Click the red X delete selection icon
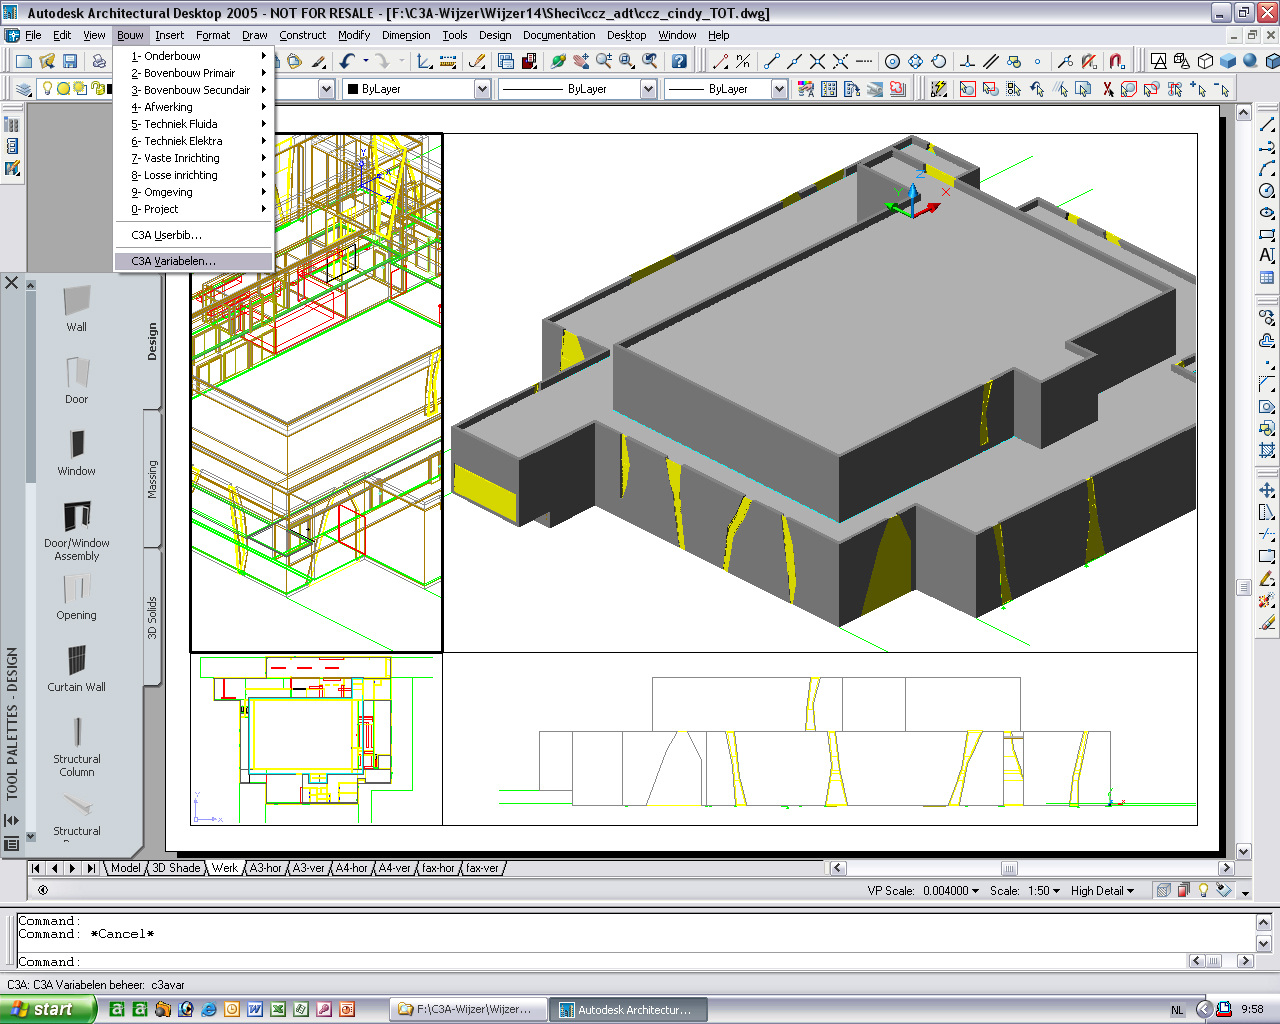Image resolution: width=1280 pixels, height=1024 pixels. pyautogui.click(x=1107, y=89)
